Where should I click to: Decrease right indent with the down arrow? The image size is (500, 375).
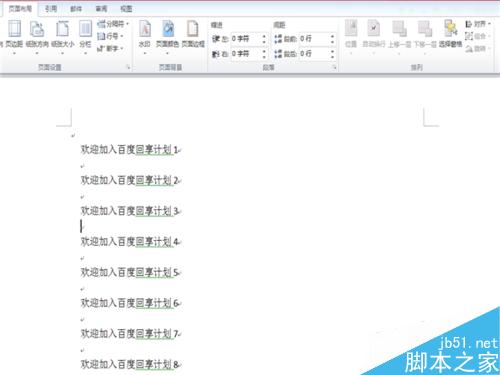(x=264, y=57)
